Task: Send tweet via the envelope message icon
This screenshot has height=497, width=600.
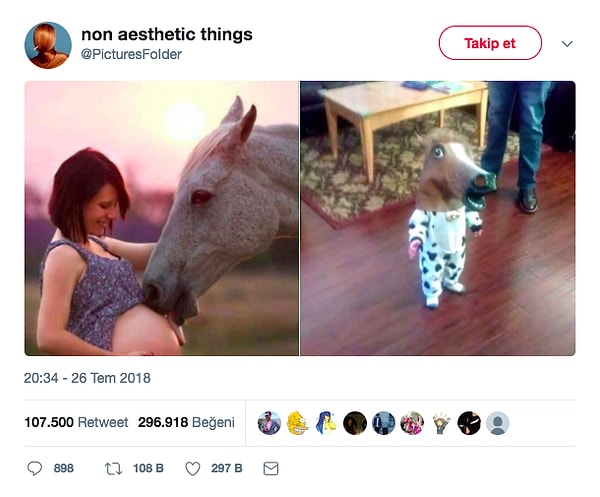Action: pos(270,468)
